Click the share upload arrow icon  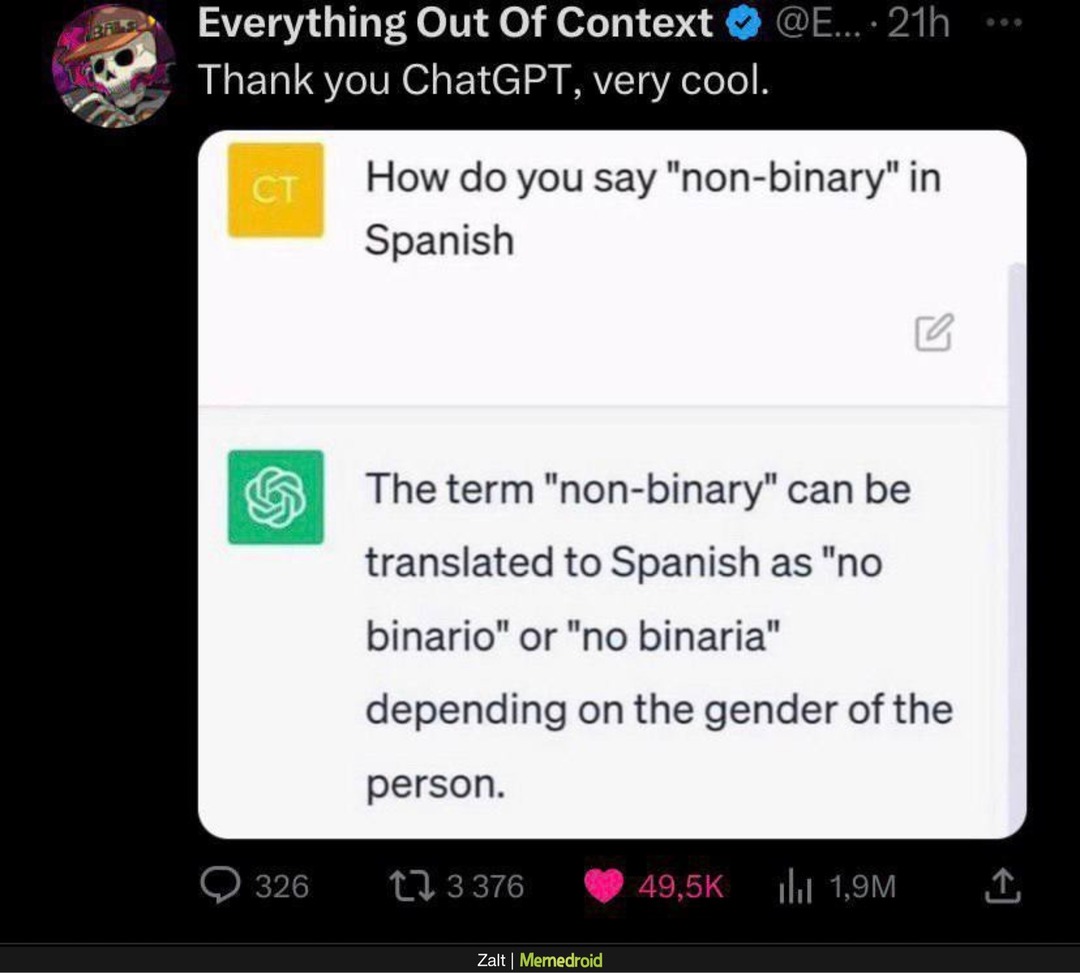click(x=1002, y=886)
